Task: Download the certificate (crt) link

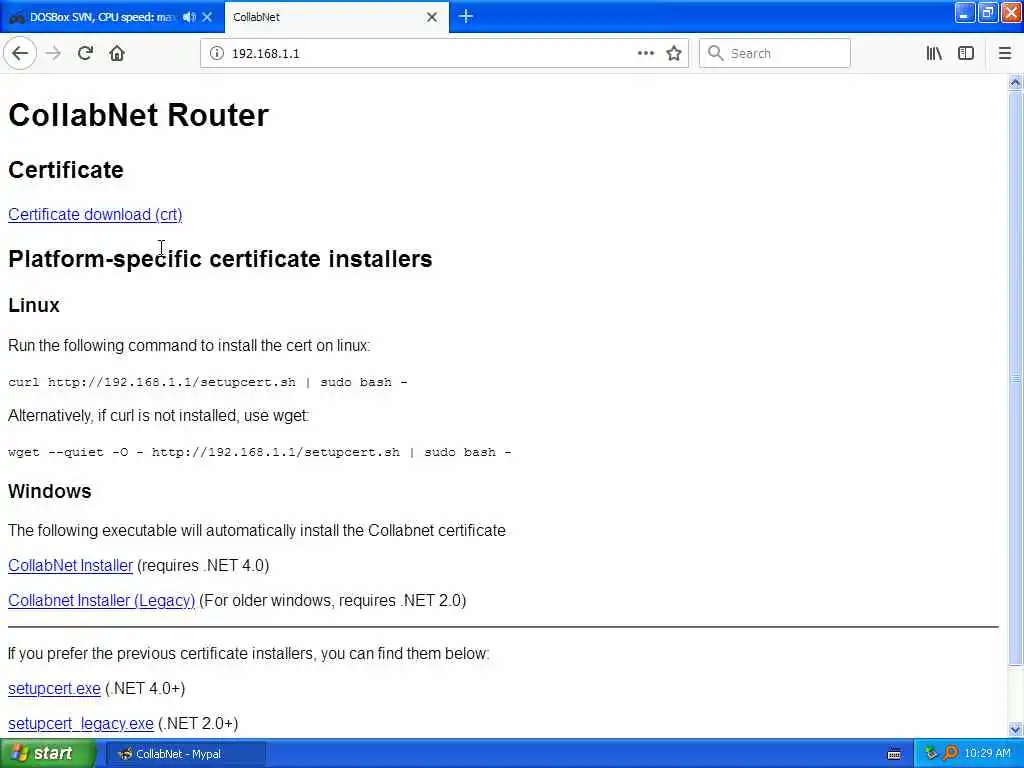Action: pyautogui.click(x=95, y=214)
